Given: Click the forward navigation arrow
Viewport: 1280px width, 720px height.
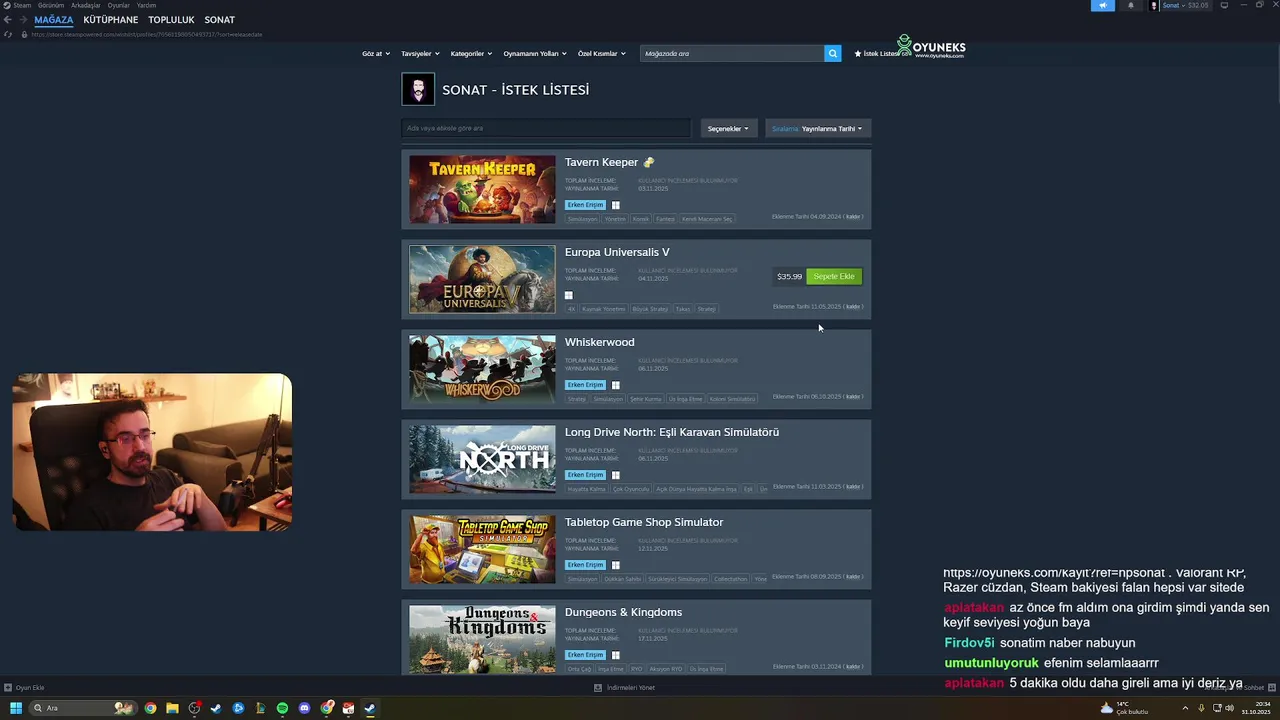Looking at the screenshot, I should (x=22, y=19).
